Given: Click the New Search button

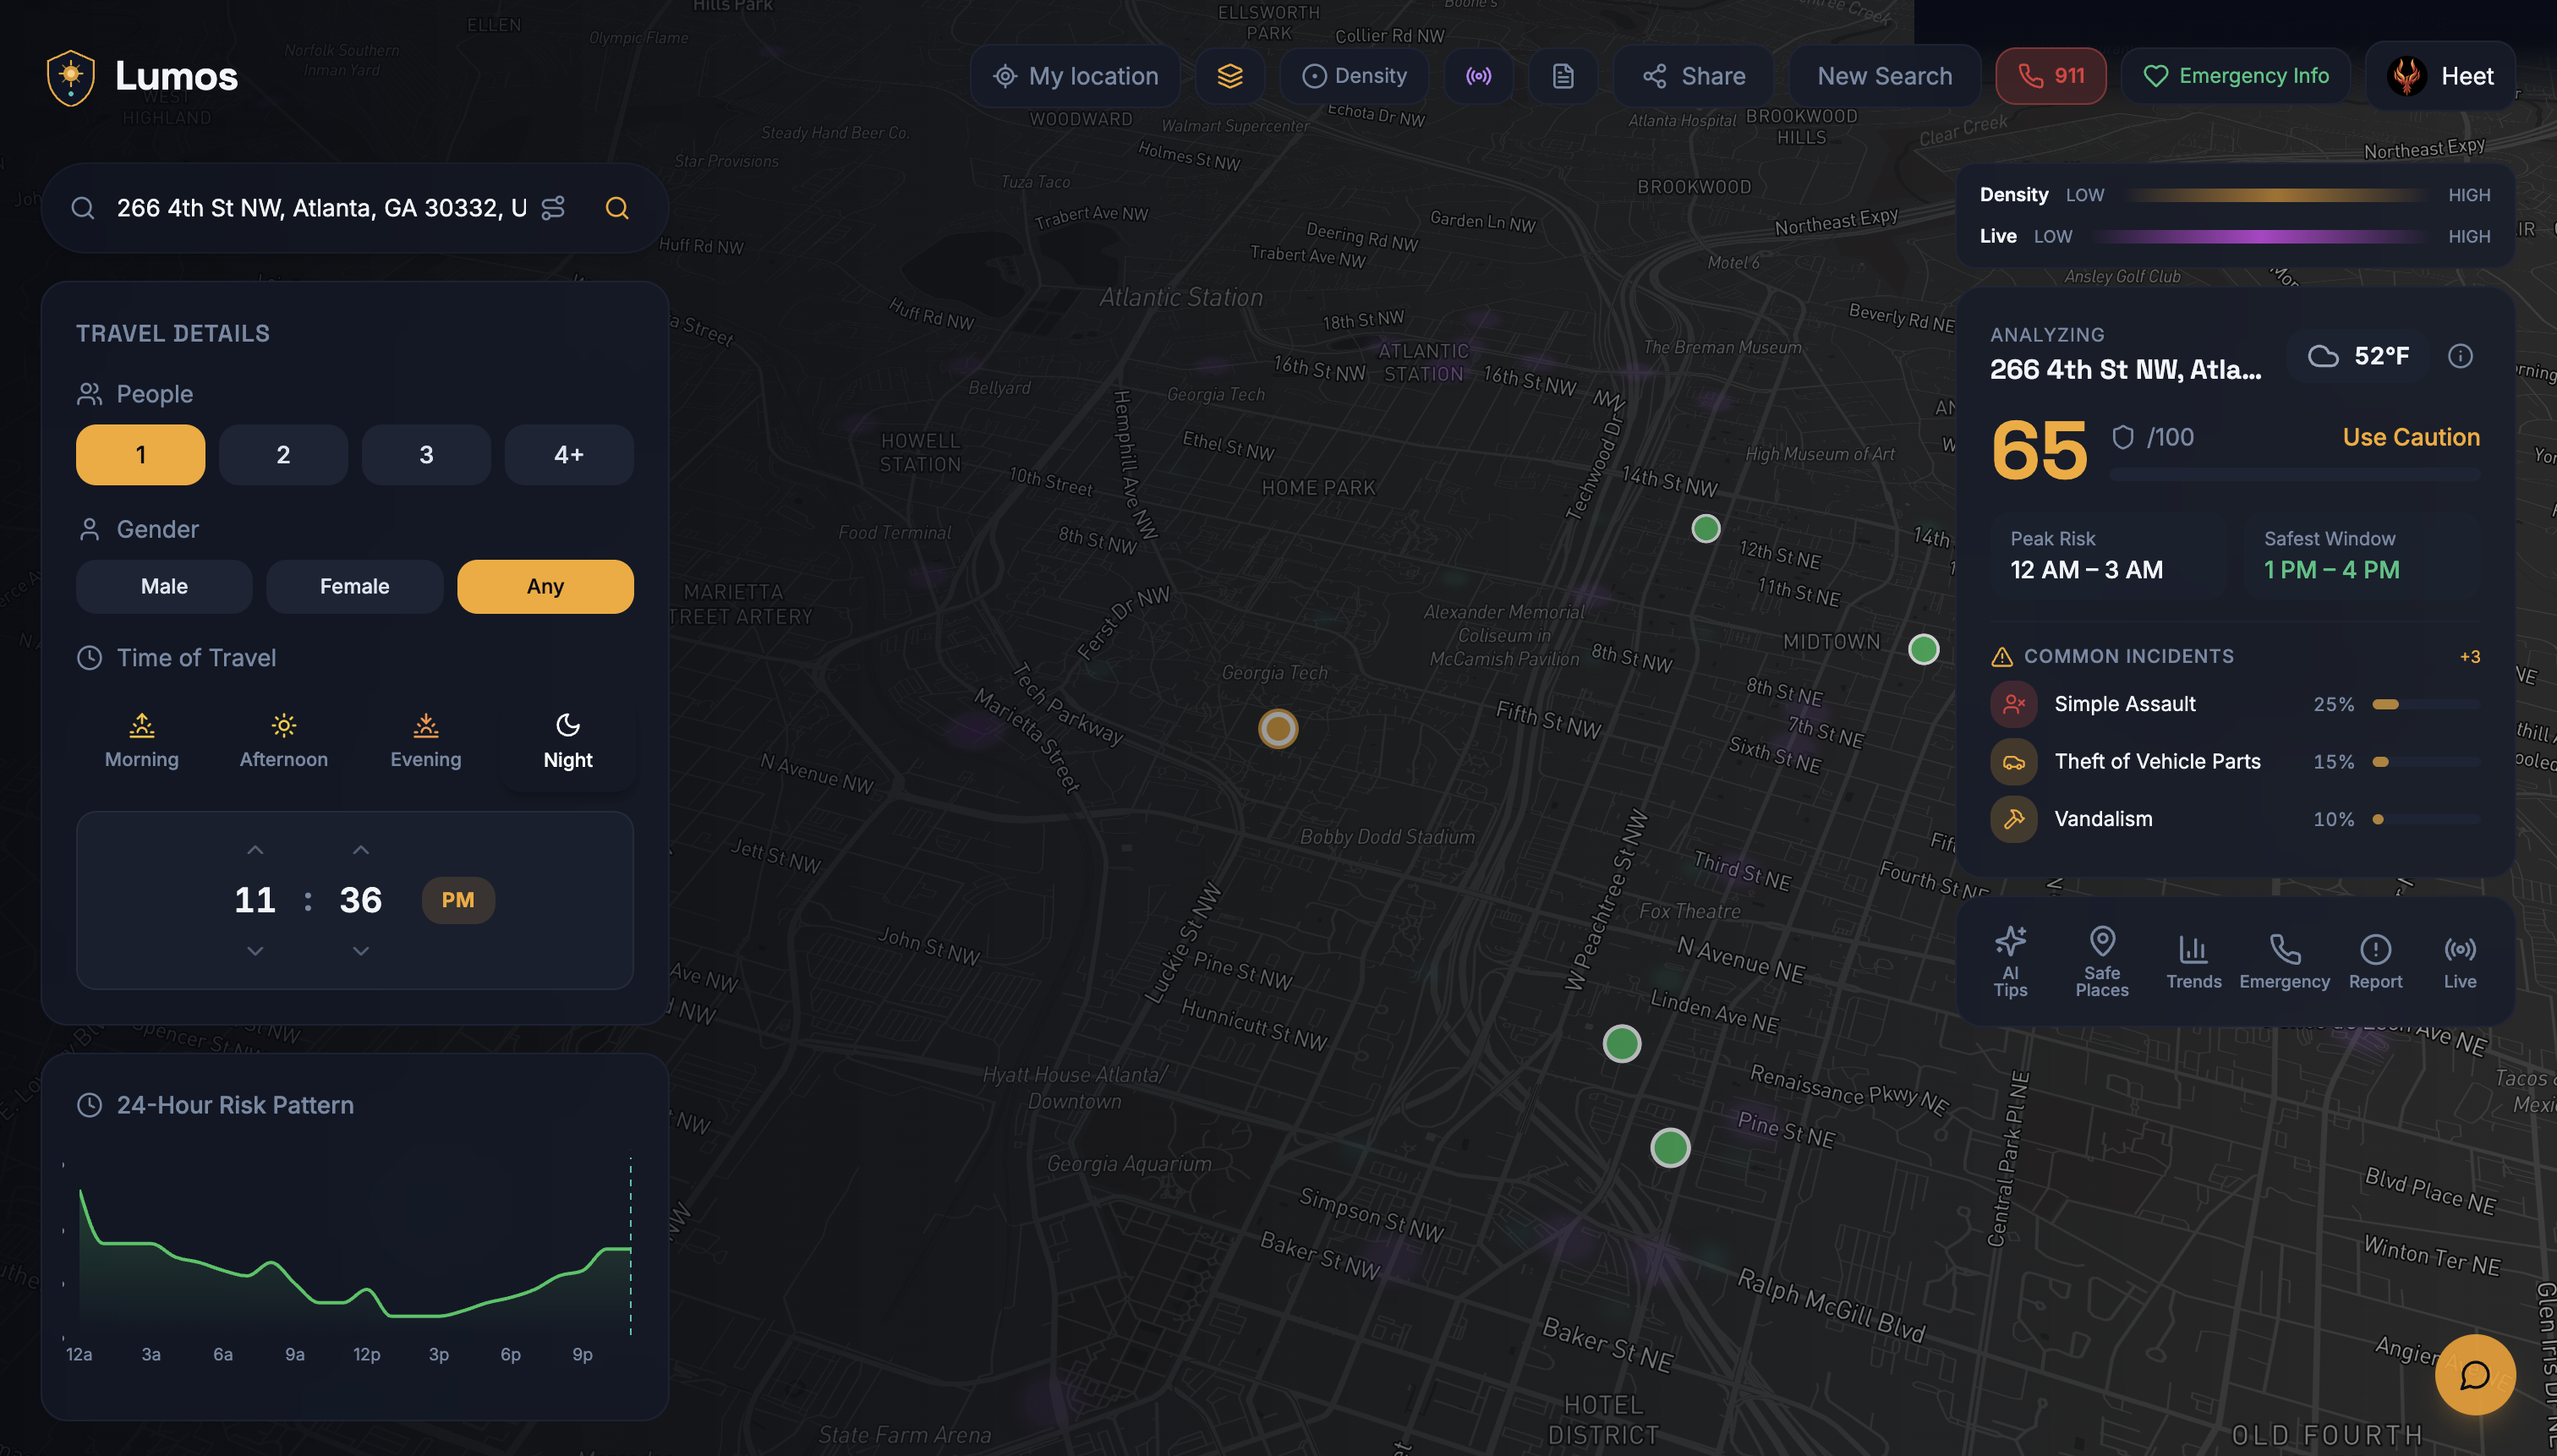Looking at the screenshot, I should click(x=1884, y=76).
